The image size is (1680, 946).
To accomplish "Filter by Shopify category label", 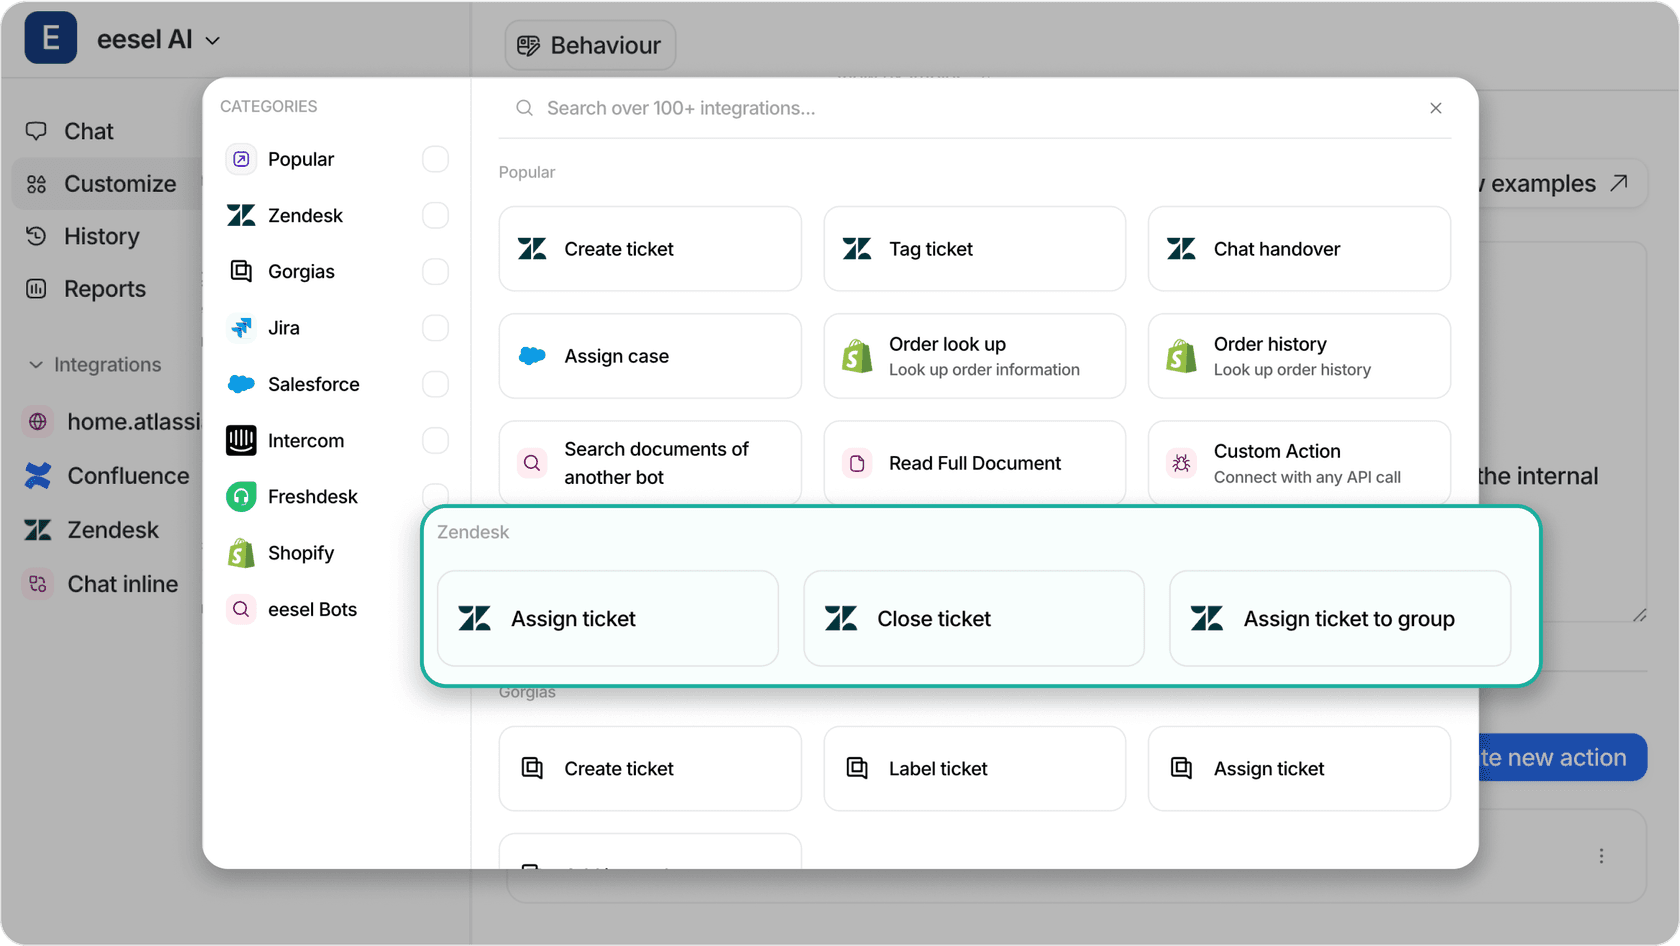I will (x=301, y=553).
